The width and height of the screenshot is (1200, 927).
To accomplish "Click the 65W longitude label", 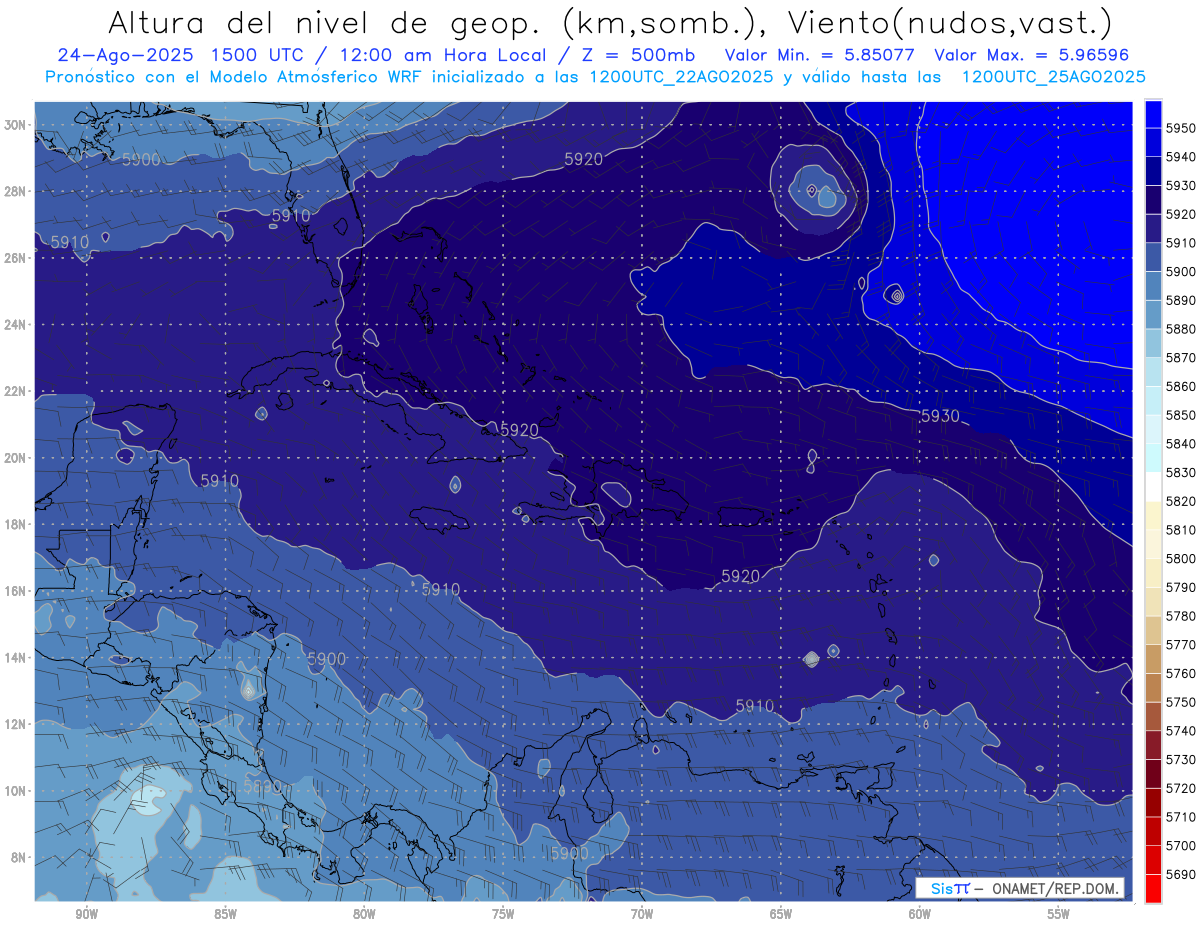I will (781, 914).
